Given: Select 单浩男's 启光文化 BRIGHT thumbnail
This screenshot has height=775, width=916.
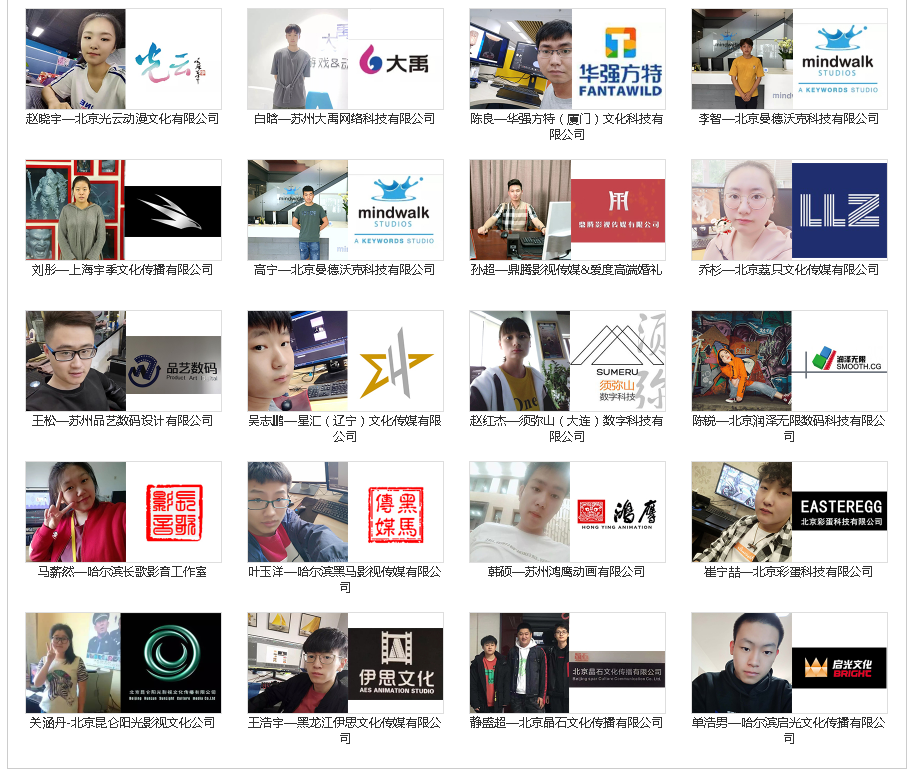Looking at the screenshot, I should tap(789, 663).
